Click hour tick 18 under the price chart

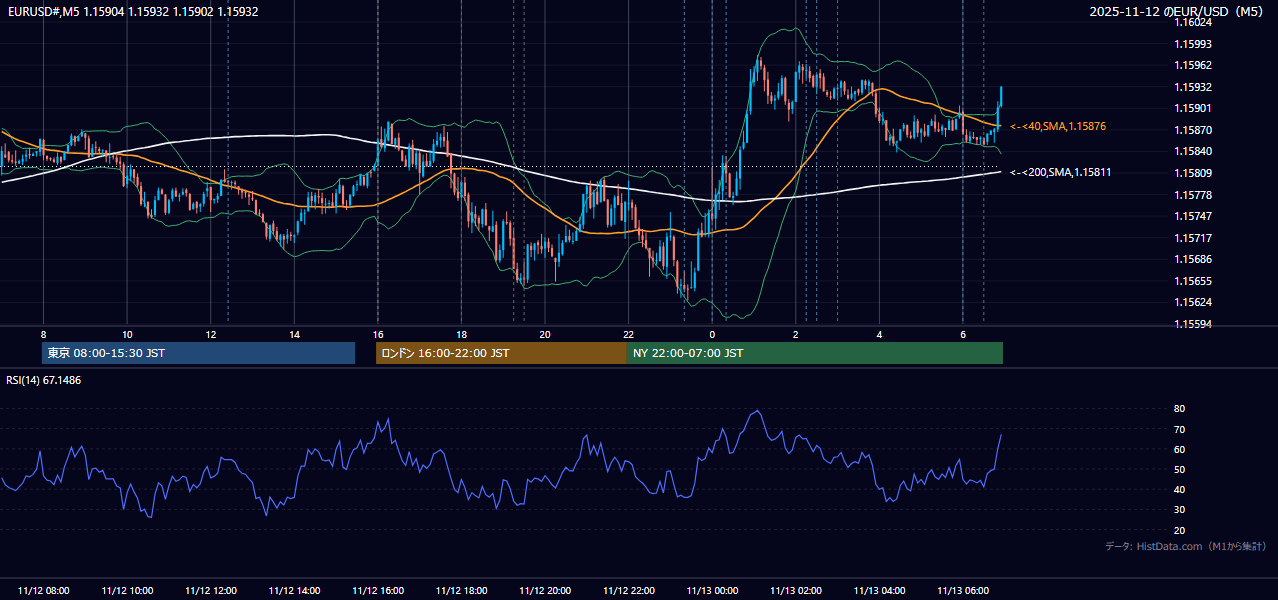click(x=461, y=334)
